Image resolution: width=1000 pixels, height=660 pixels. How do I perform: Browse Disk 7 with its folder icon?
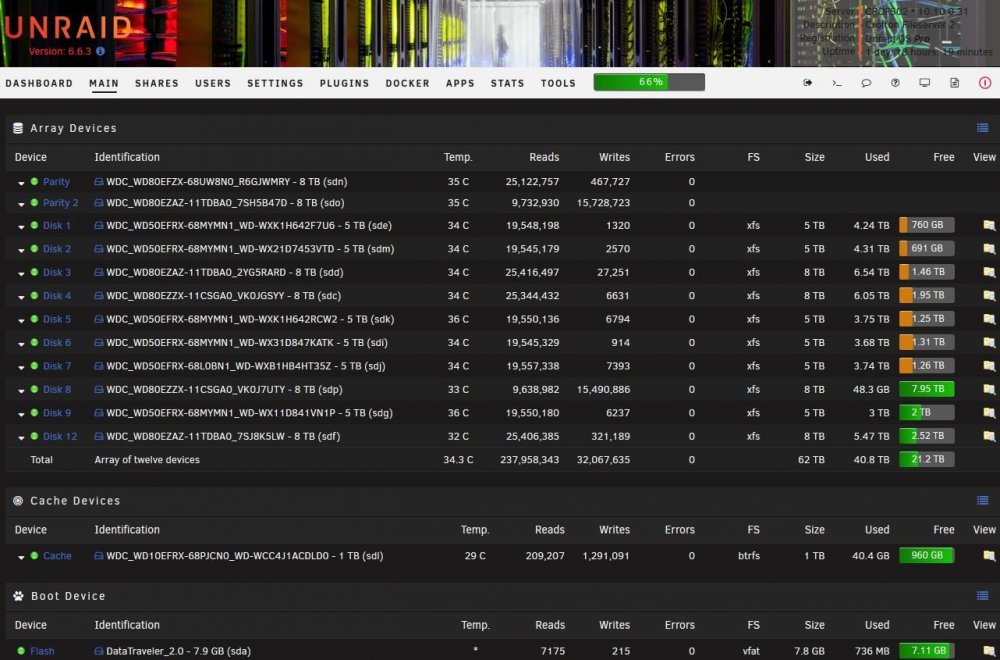989,366
